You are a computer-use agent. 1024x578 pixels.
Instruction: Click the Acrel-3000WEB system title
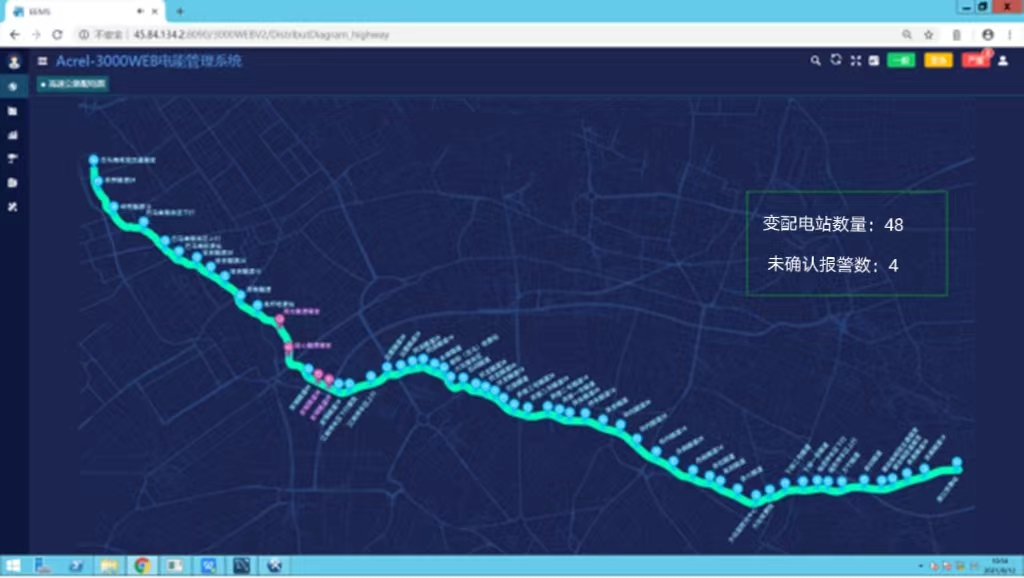click(148, 61)
